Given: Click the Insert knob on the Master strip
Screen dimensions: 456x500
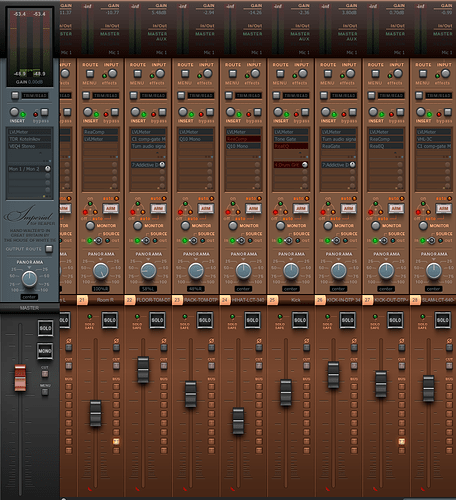Looking at the screenshot, I should (14, 112).
